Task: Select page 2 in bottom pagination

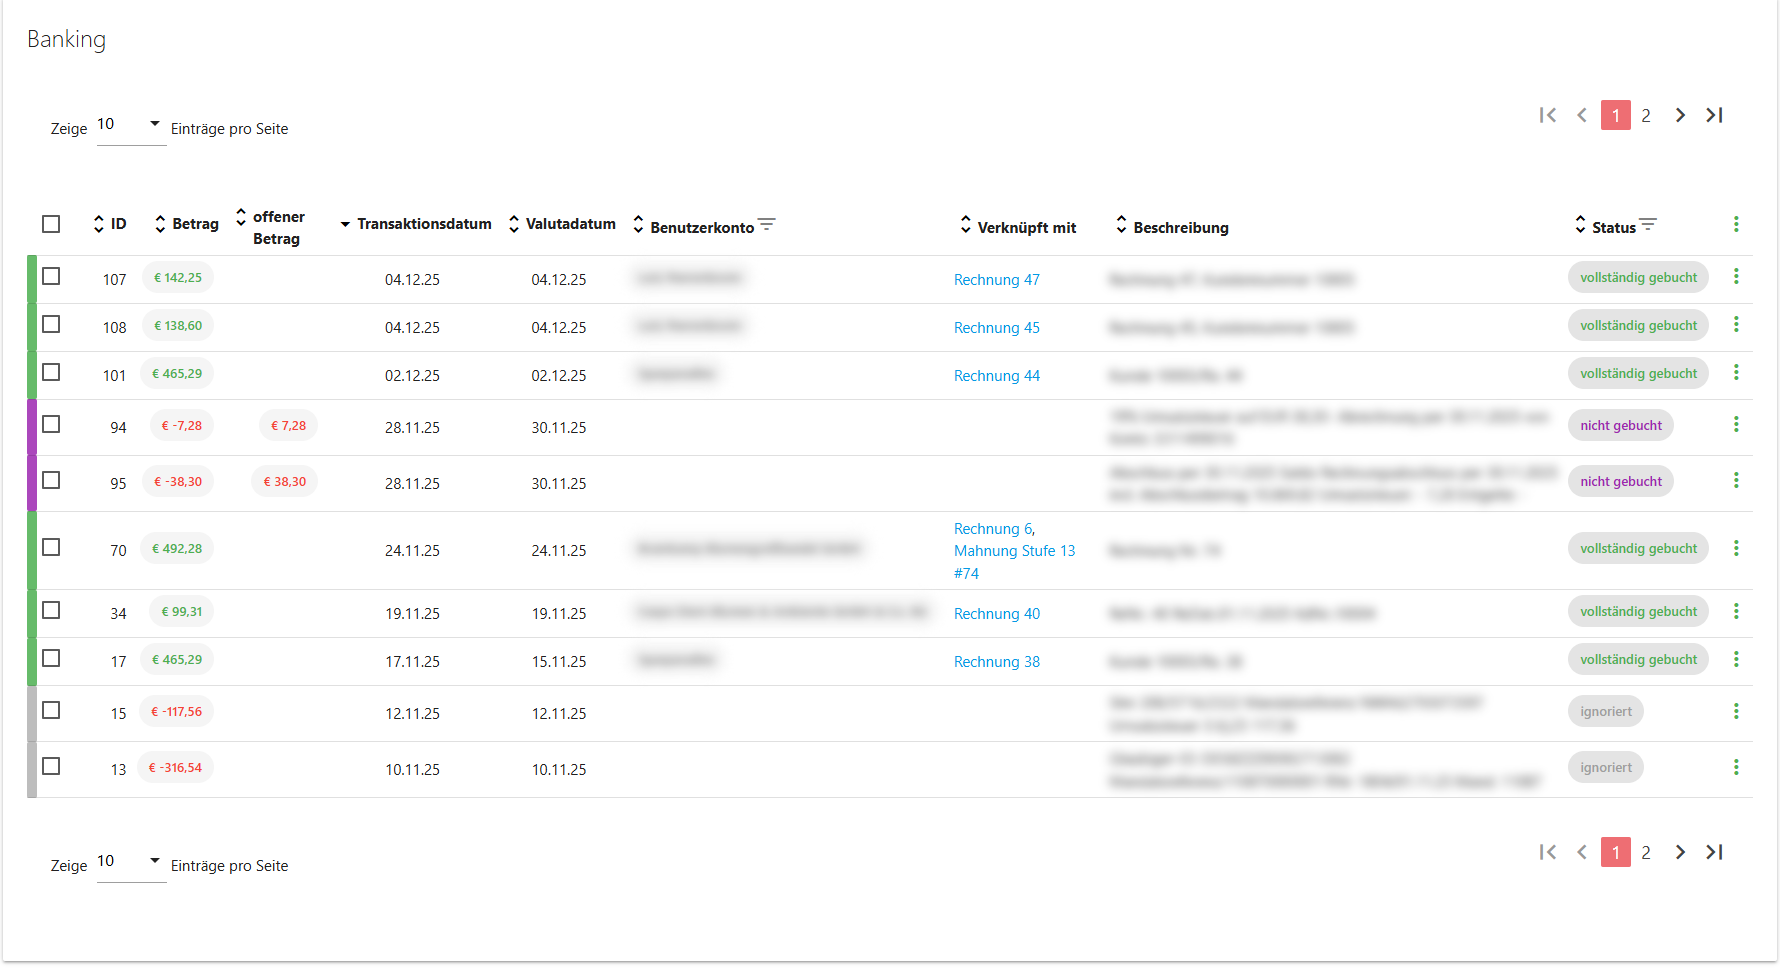Action: tap(1646, 853)
